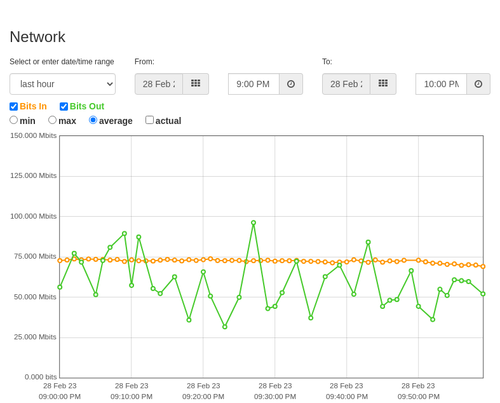Click the 'Bits Out' green label
500x403 pixels.
pyautogui.click(x=87, y=106)
